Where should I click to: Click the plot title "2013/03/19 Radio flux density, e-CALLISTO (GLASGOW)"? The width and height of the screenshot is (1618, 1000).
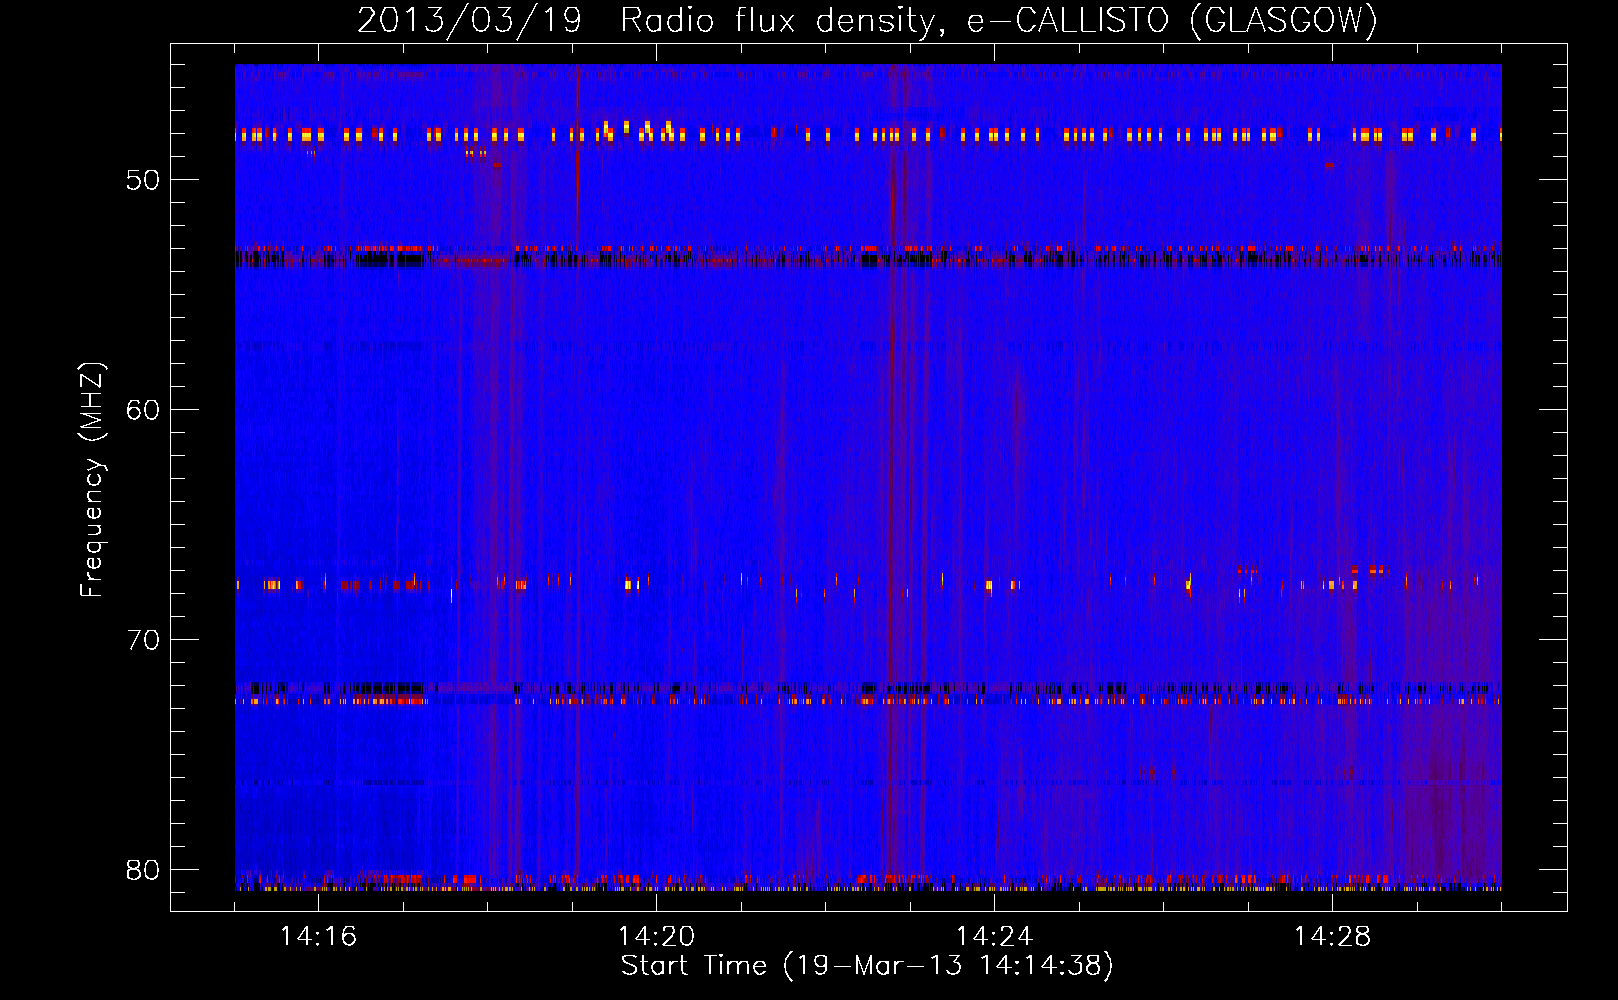tap(867, 21)
